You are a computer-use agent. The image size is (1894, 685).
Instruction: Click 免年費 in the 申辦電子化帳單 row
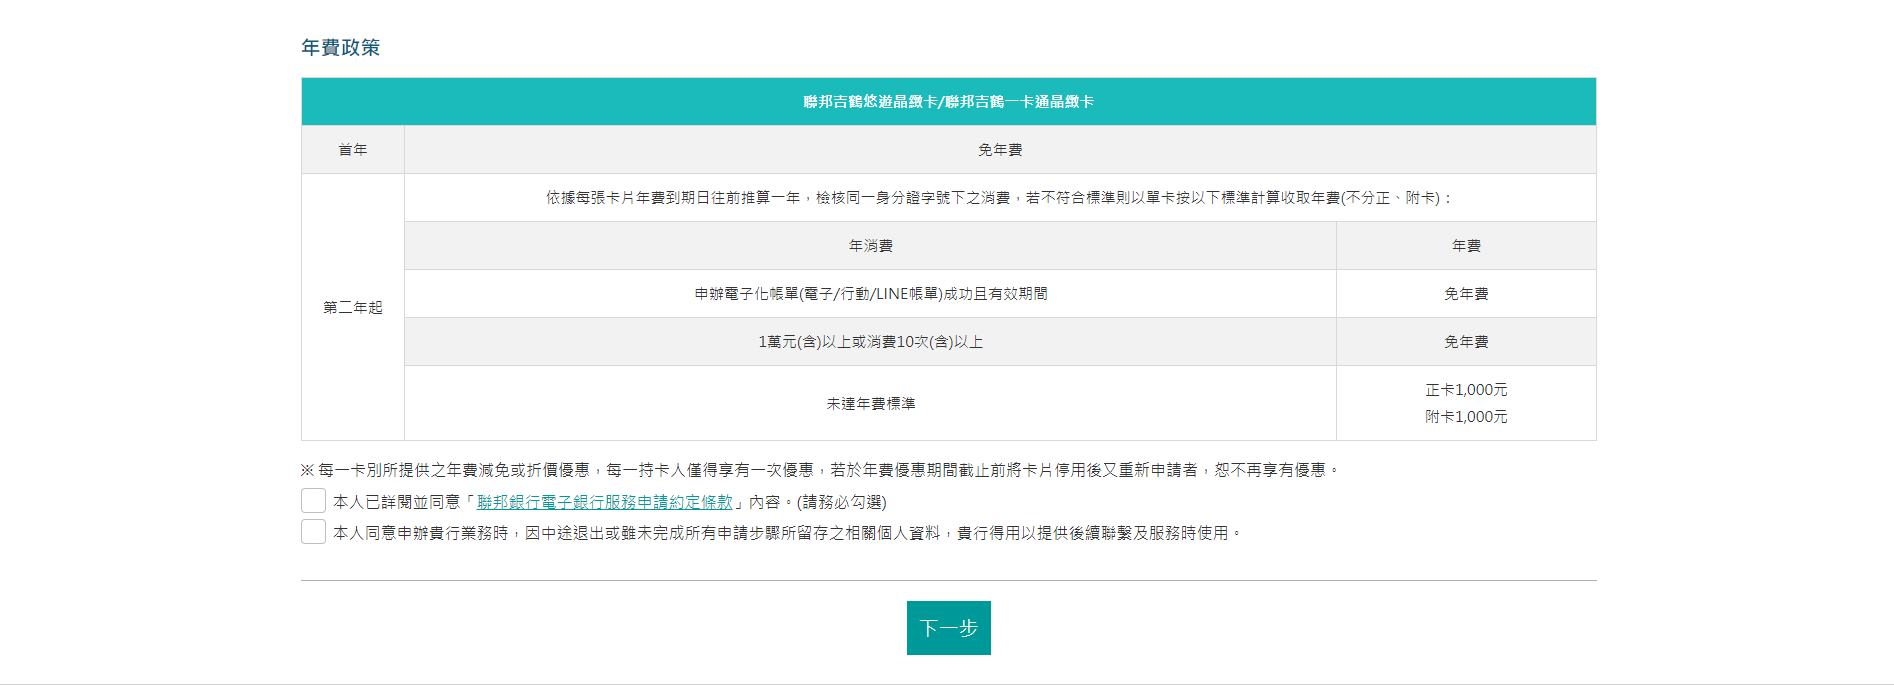(1466, 294)
